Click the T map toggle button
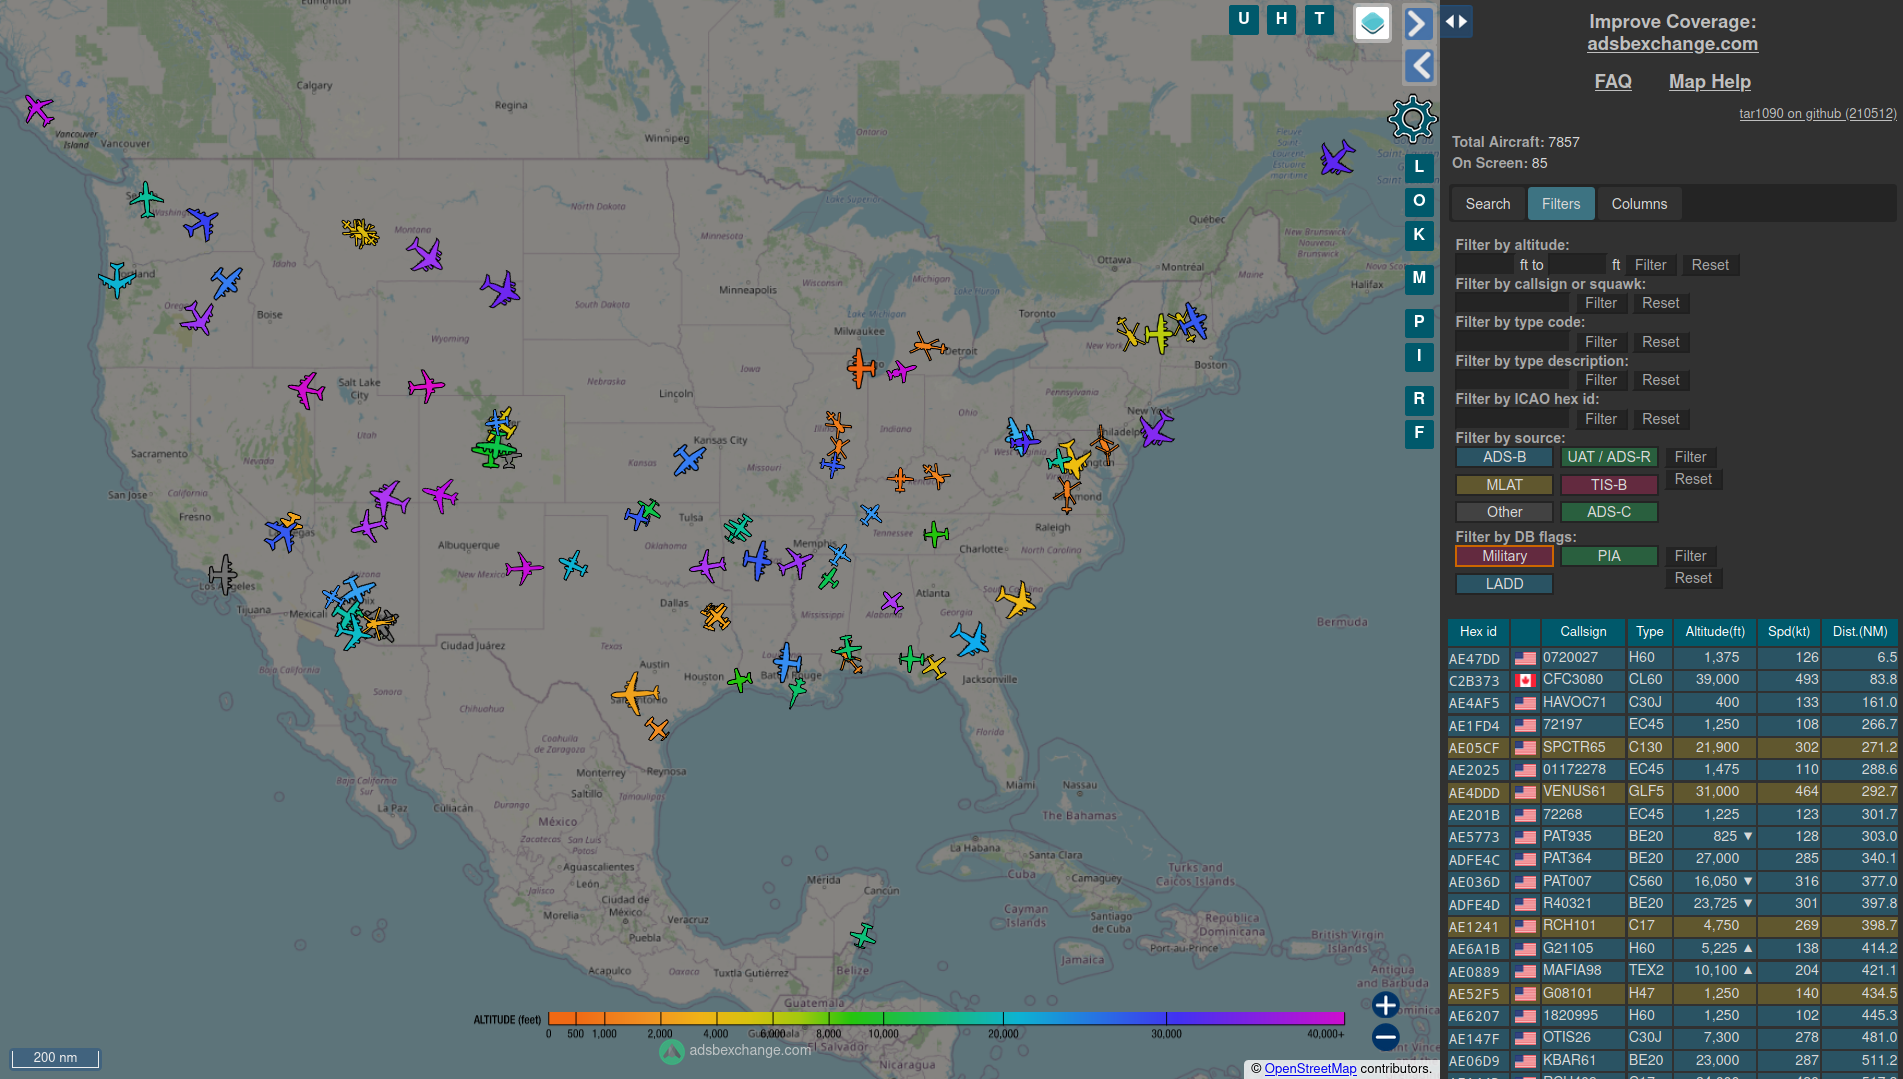 click(x=1319, y=19)
